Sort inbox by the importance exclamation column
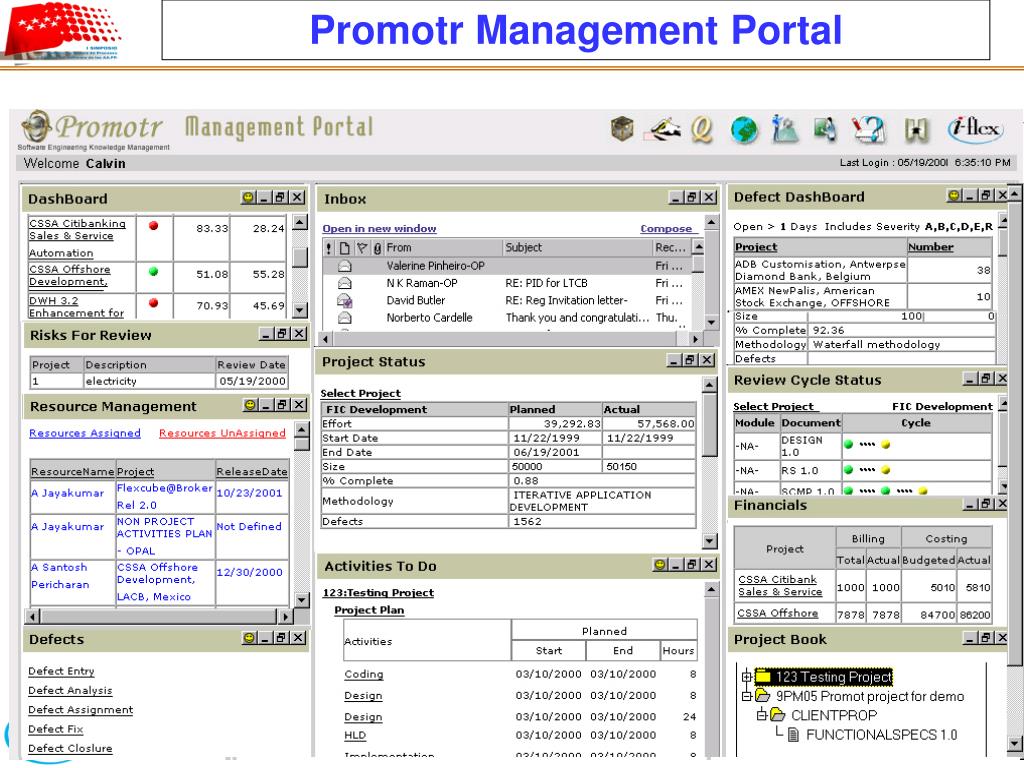Image resolution: width=1024 pixels, height=768 pixels. pyautogui.click(x=328, y=248)
